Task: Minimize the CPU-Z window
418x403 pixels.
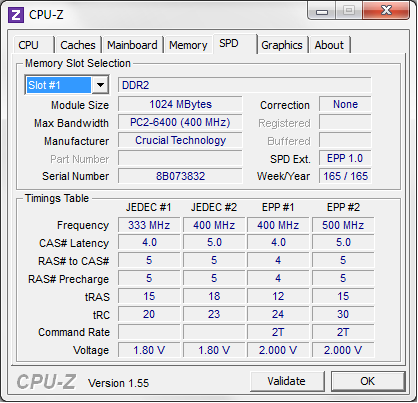Action: [322, 11]
